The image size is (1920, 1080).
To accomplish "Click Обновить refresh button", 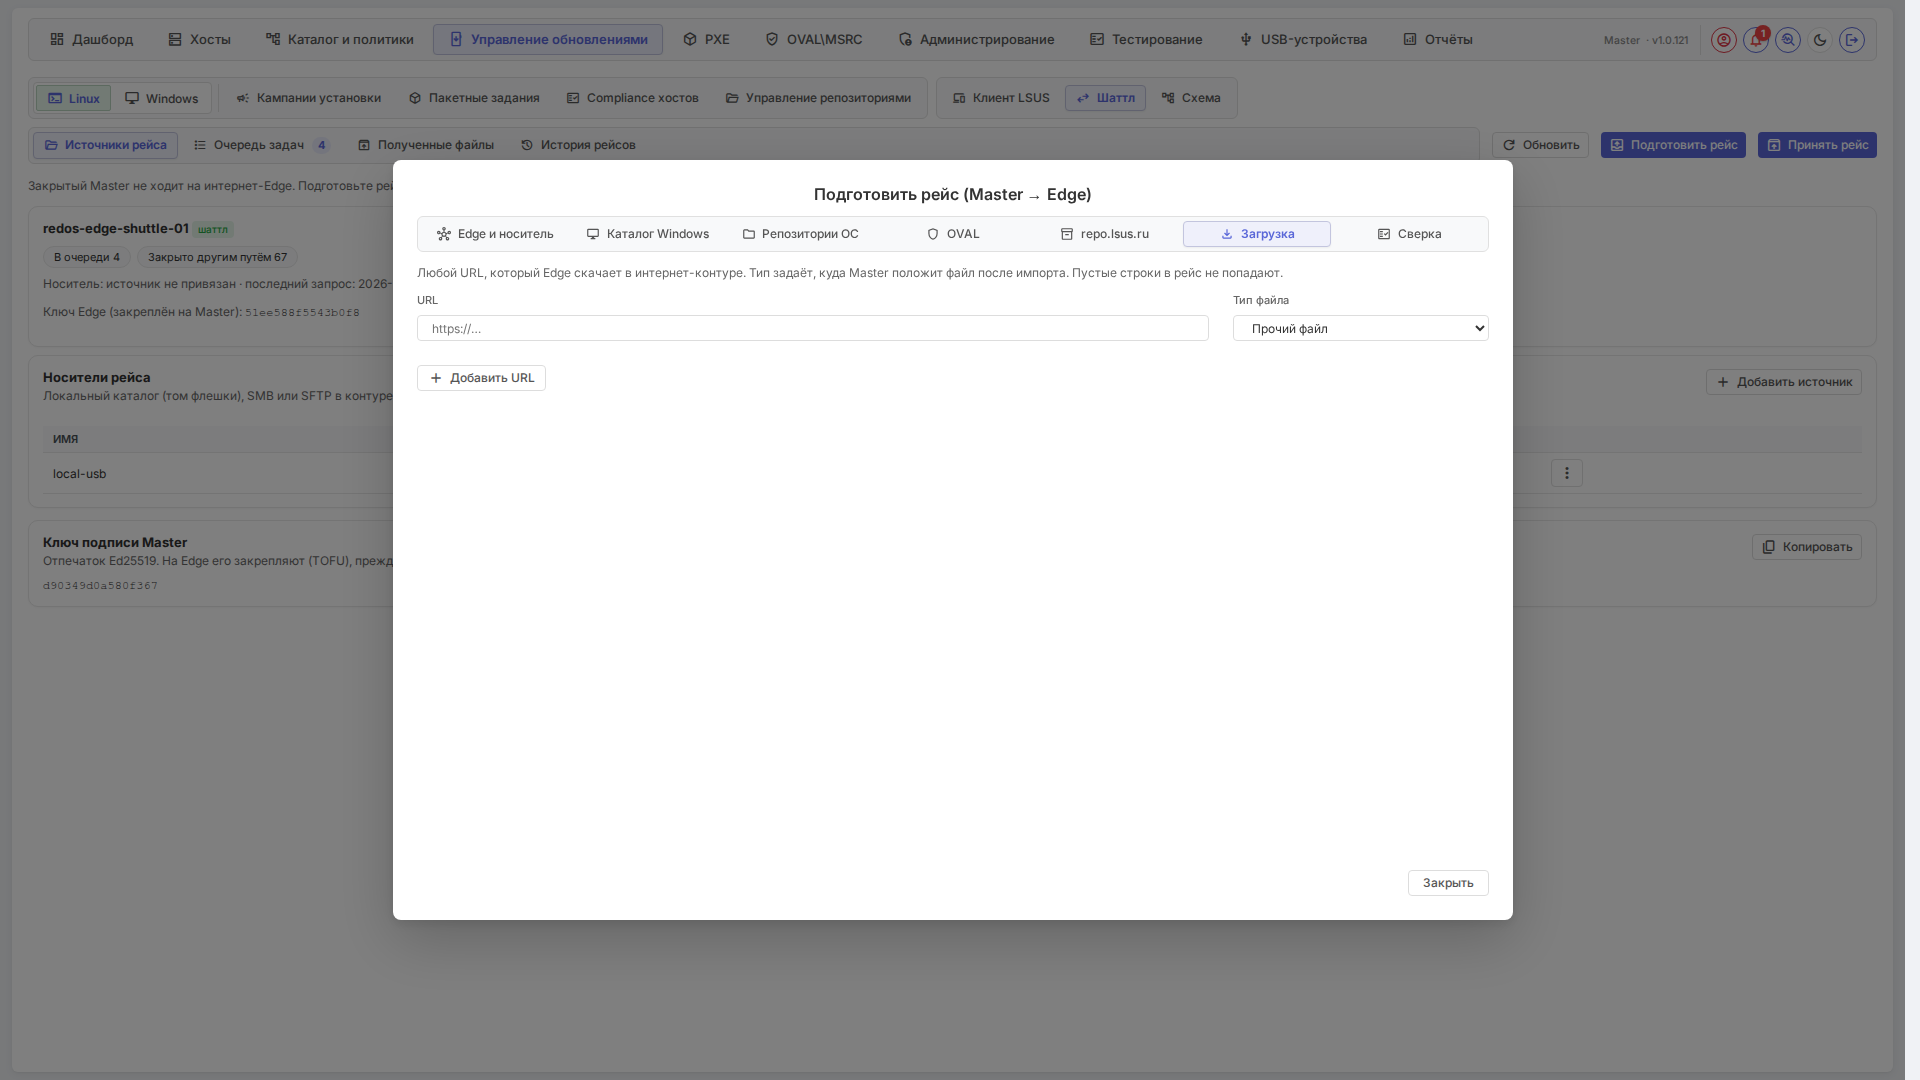I will (1540, 145).
